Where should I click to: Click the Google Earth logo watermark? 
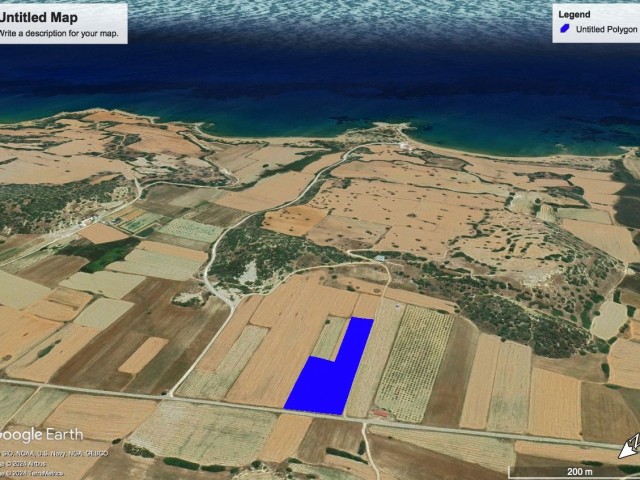coord(41,435)
